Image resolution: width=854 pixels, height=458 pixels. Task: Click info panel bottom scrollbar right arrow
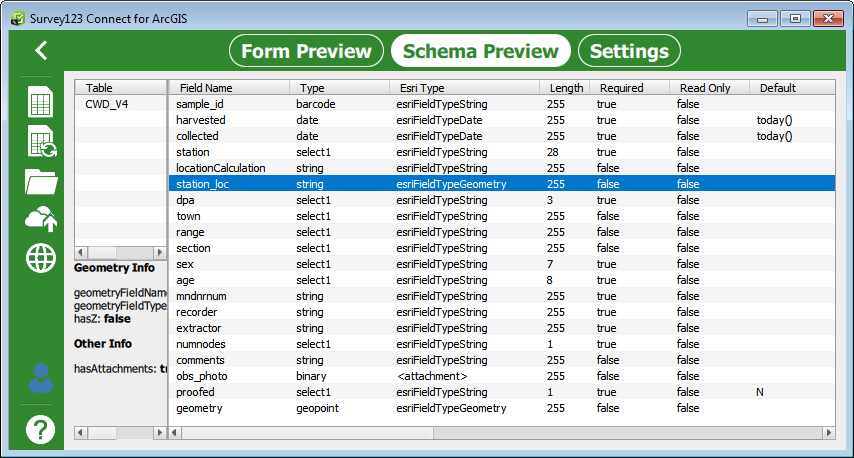[x=160, y=433]
